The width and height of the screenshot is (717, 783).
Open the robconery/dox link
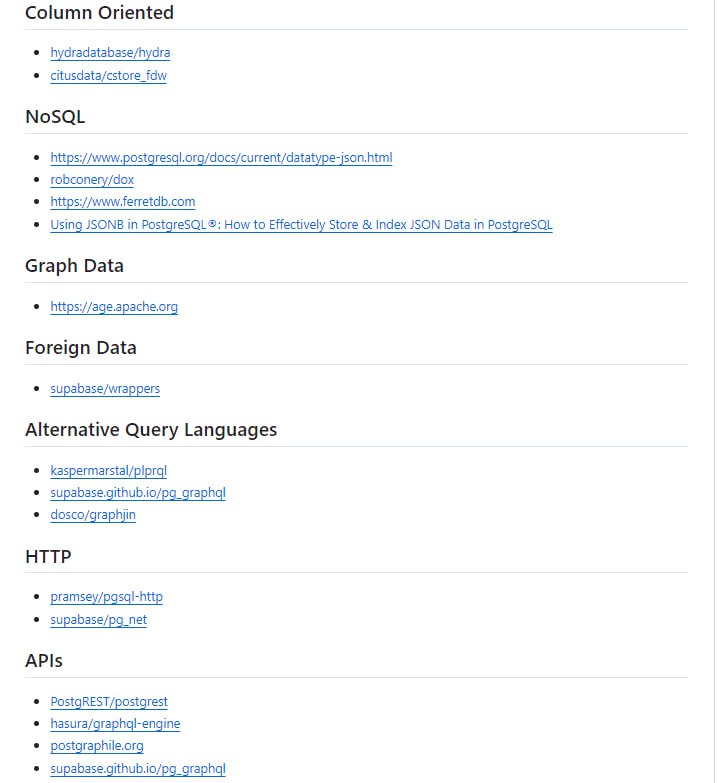click(92, 179)
